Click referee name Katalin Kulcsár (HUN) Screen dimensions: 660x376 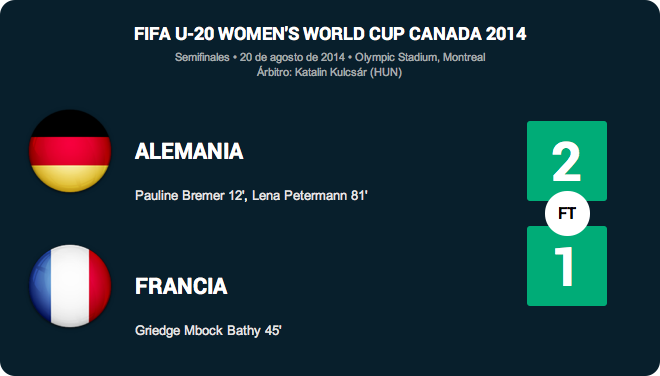click(348, 72)
